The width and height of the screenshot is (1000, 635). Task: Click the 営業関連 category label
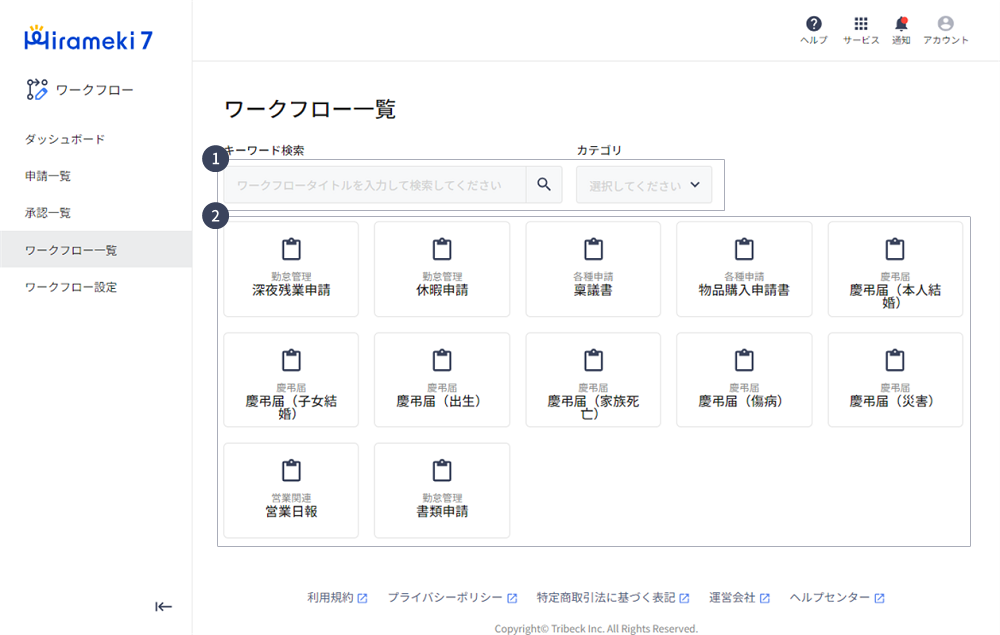point(291,498)
